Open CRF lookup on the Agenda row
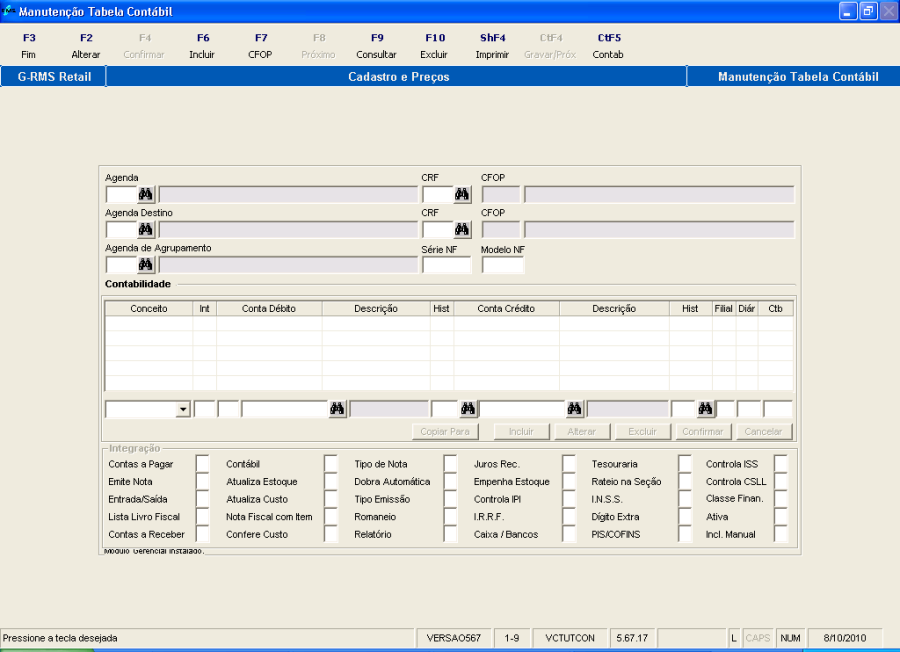The image size is (900, 652). [x=462, y=194]
